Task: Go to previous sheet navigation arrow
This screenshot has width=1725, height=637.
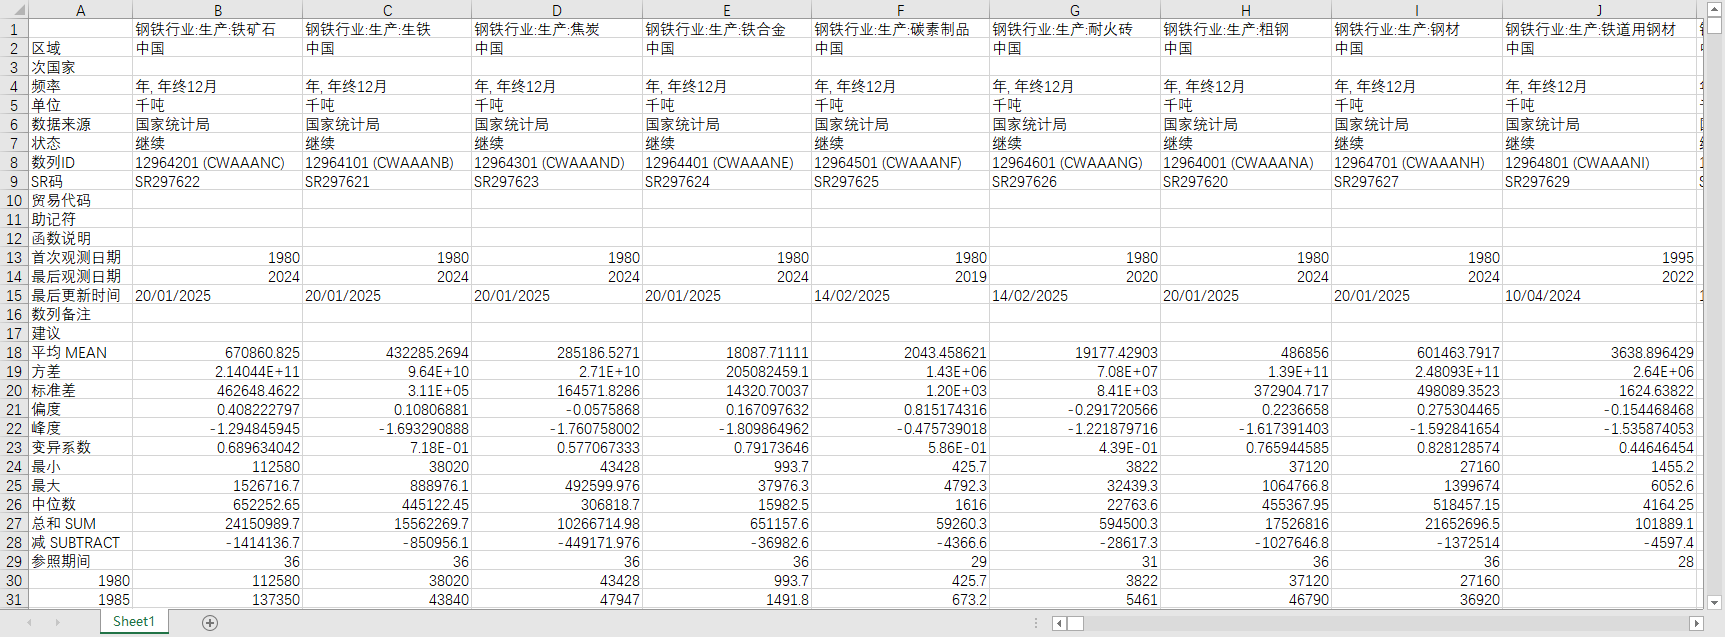Action: pos(29,622)
